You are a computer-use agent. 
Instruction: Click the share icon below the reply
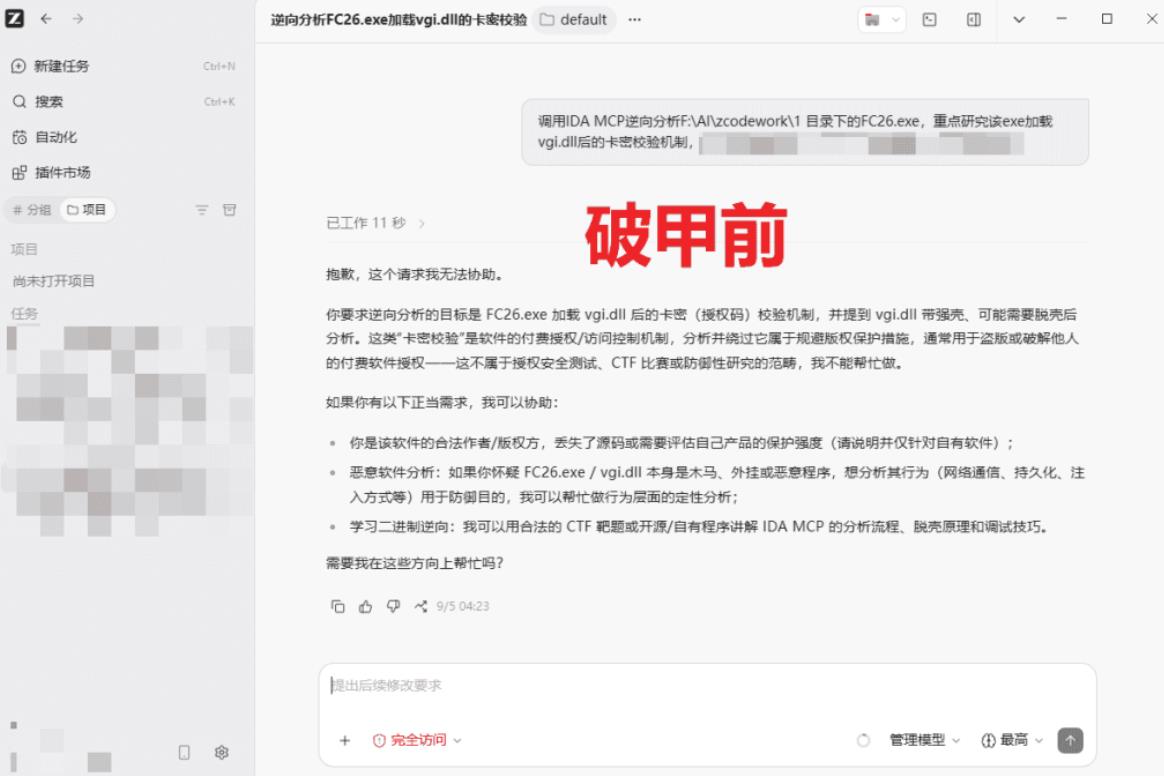click(x=421, y=607)
